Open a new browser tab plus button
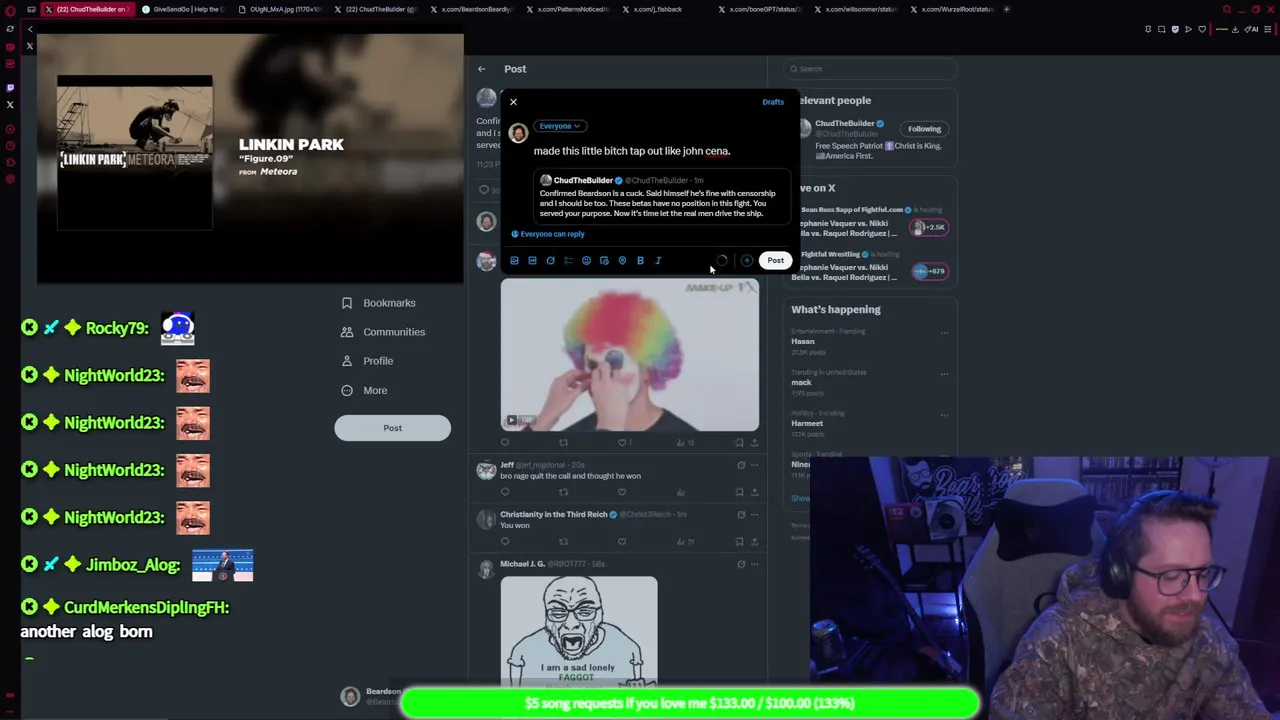 point(1006,9)
